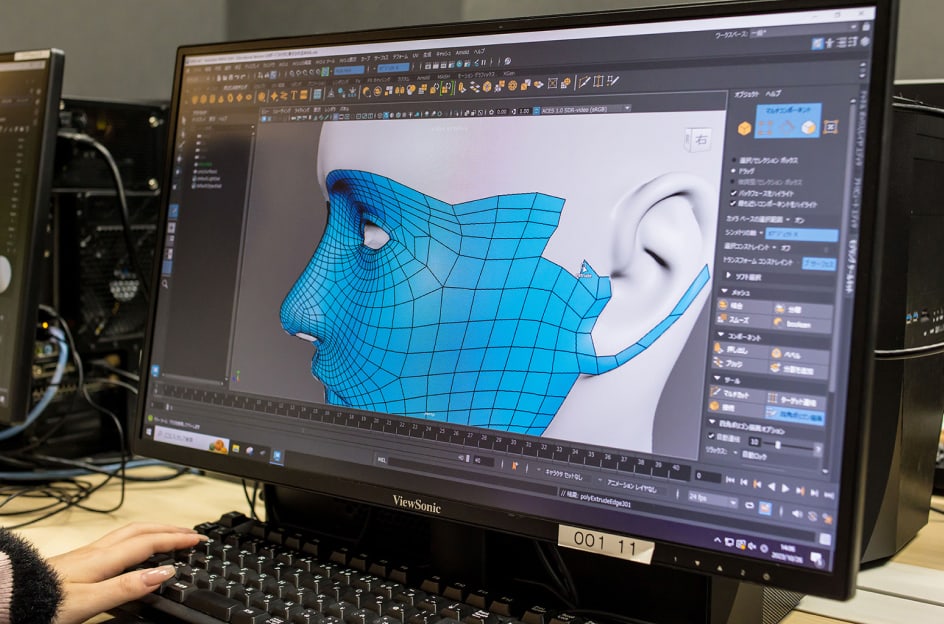Toggle loop playback button below playback controls
Screen dimensions: 944x624
pos(750,505)
